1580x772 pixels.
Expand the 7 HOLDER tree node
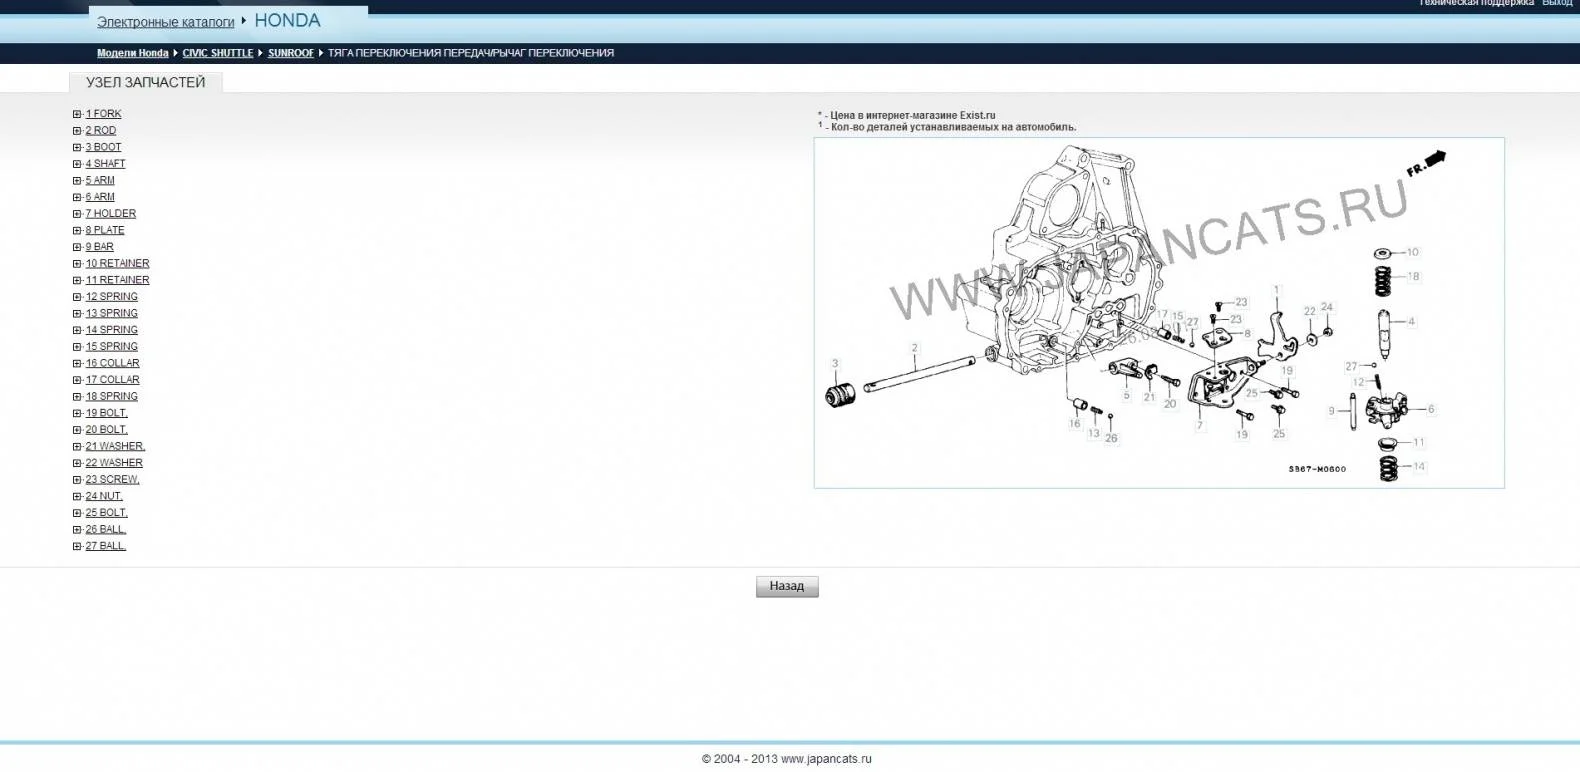(77, 214)
